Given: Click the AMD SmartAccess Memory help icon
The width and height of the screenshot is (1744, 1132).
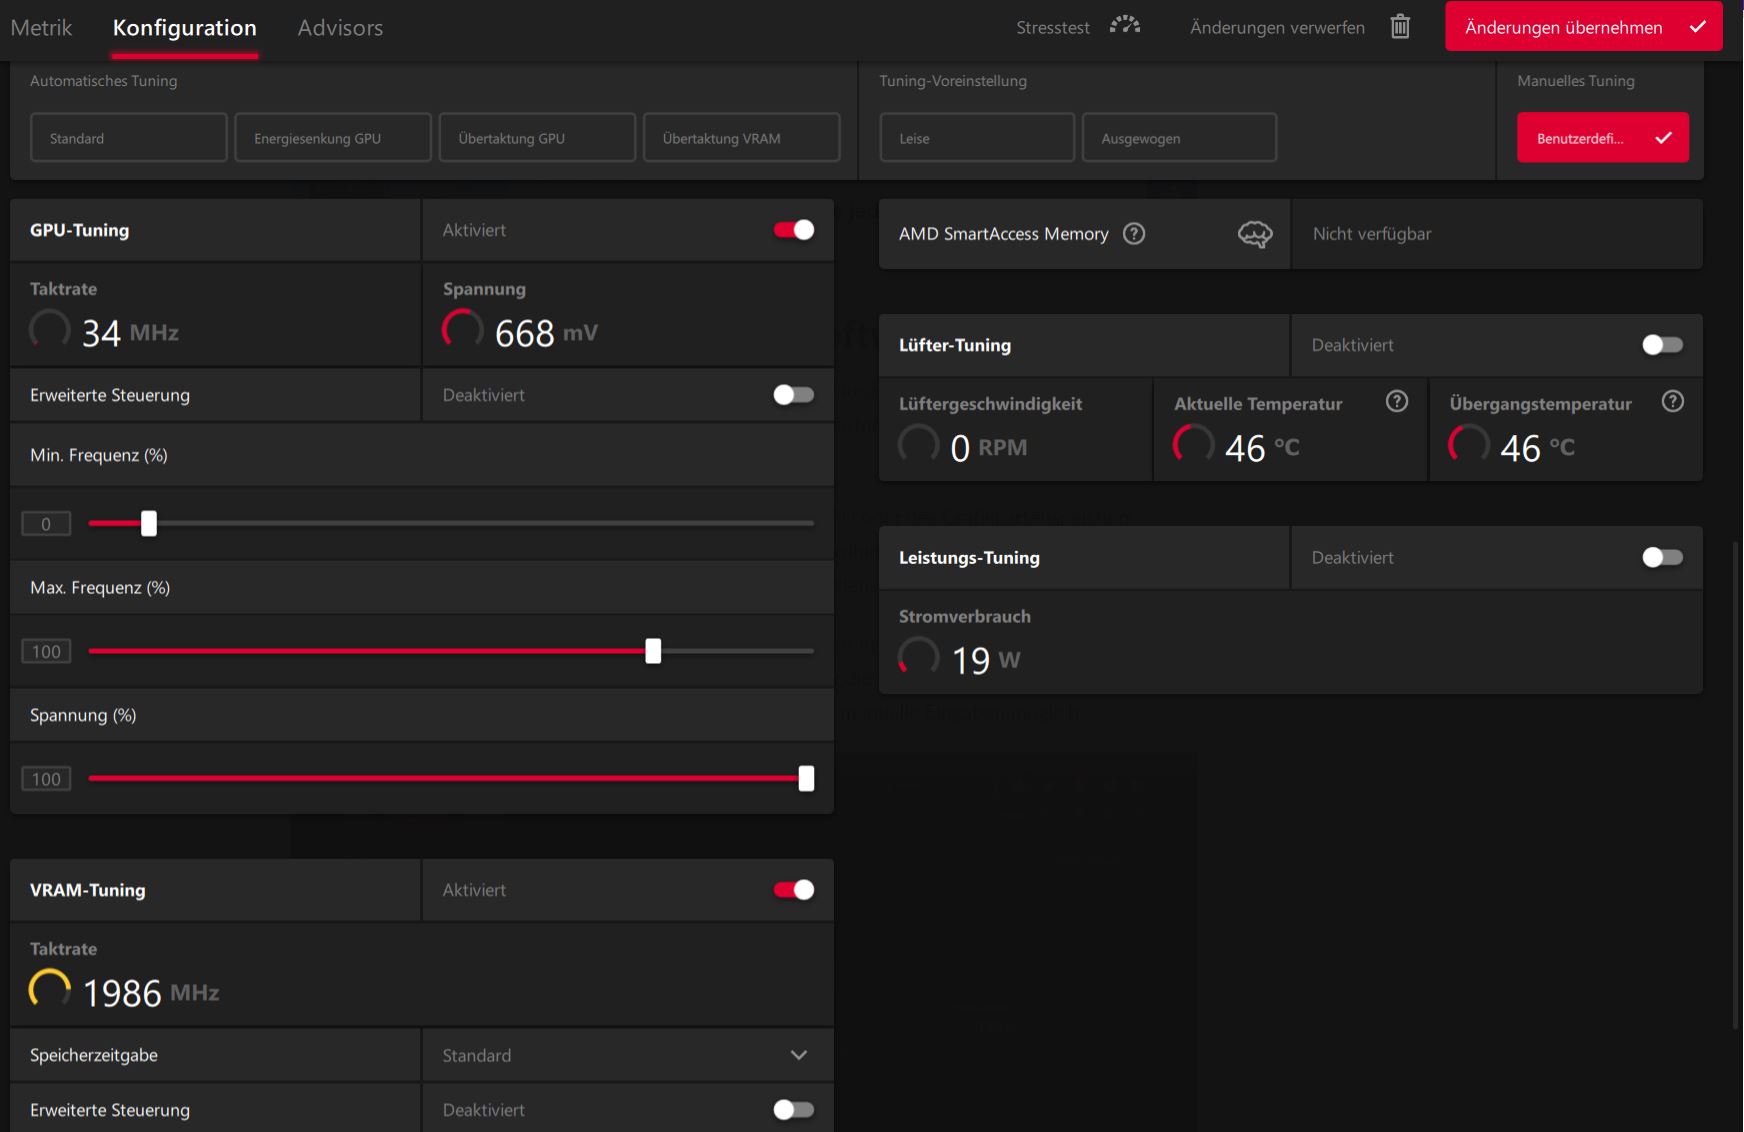Looking at the screenshot, I should (1134, 234).
